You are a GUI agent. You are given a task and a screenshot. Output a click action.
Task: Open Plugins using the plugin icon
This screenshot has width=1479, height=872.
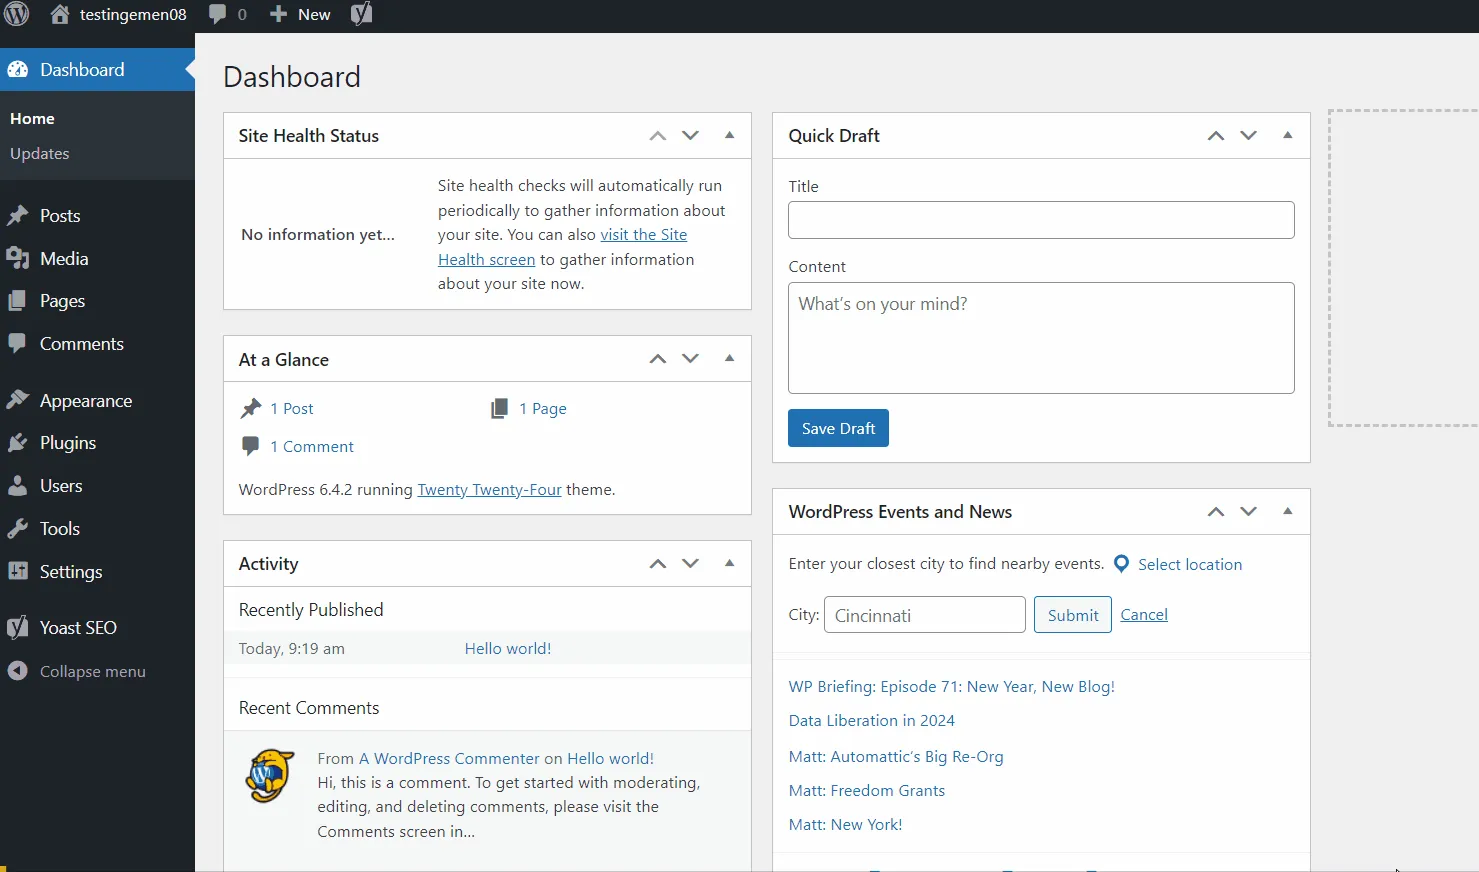pyautogui.click(x=18, y=442)
